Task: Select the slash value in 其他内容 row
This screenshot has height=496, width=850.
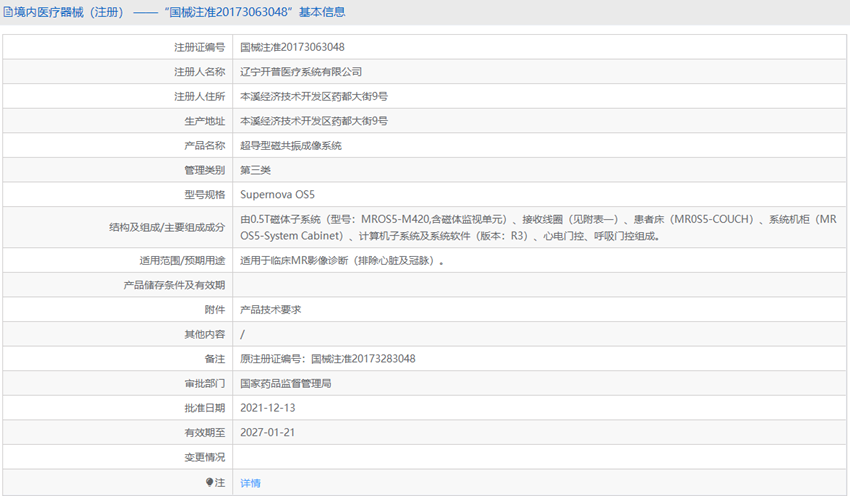Action: [242, 334]
